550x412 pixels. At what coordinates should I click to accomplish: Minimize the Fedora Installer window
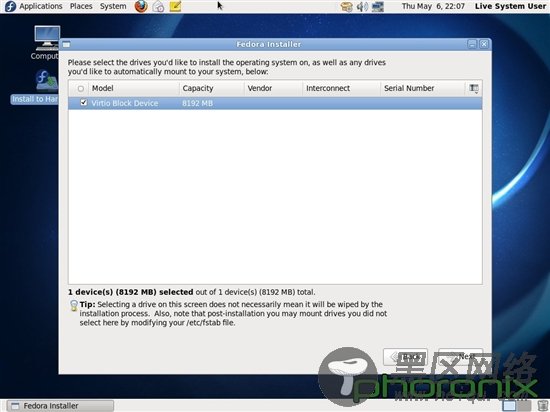472,44
